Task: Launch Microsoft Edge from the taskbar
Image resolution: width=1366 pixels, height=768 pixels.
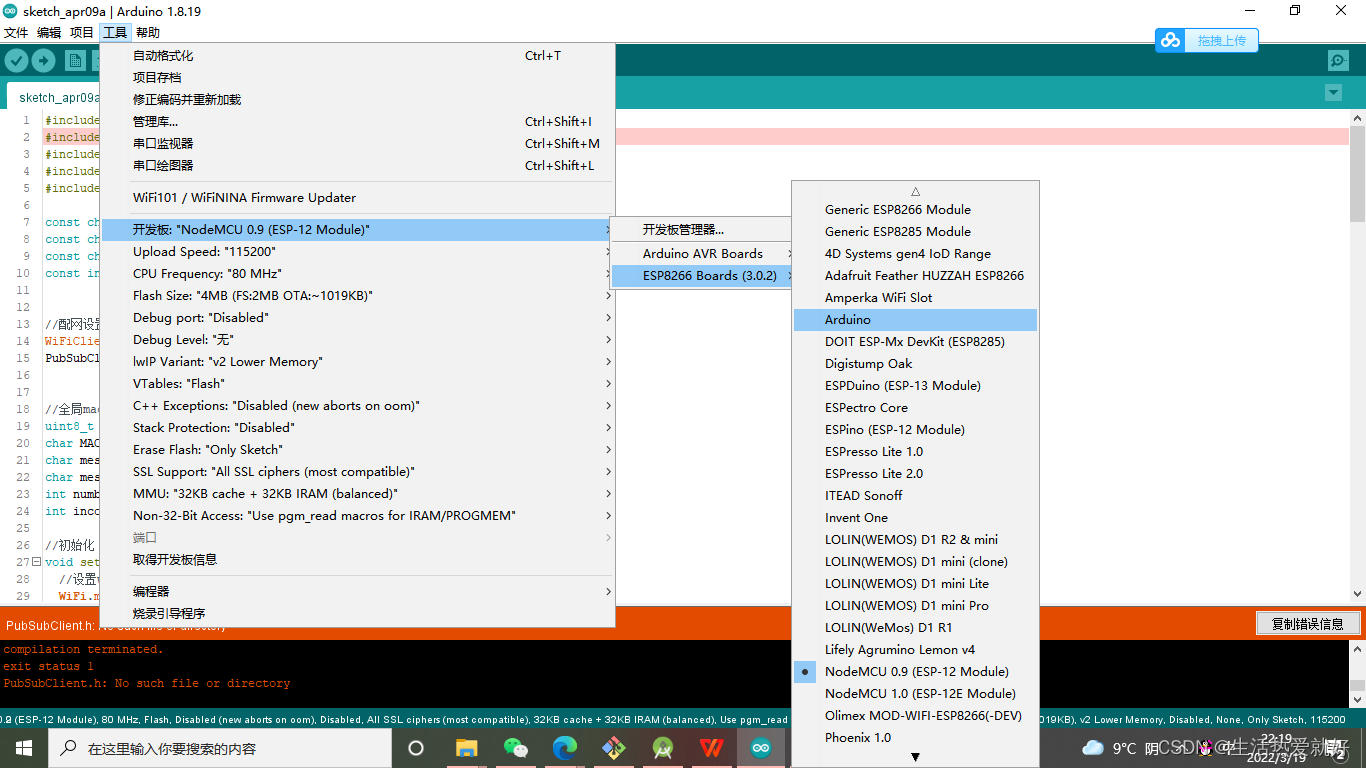Action: tap(565, 748)
